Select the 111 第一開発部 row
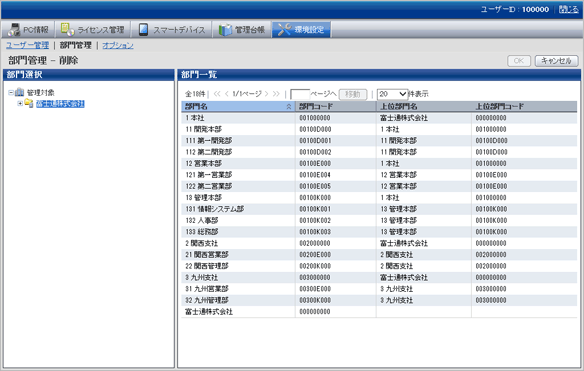 point(379,141)
